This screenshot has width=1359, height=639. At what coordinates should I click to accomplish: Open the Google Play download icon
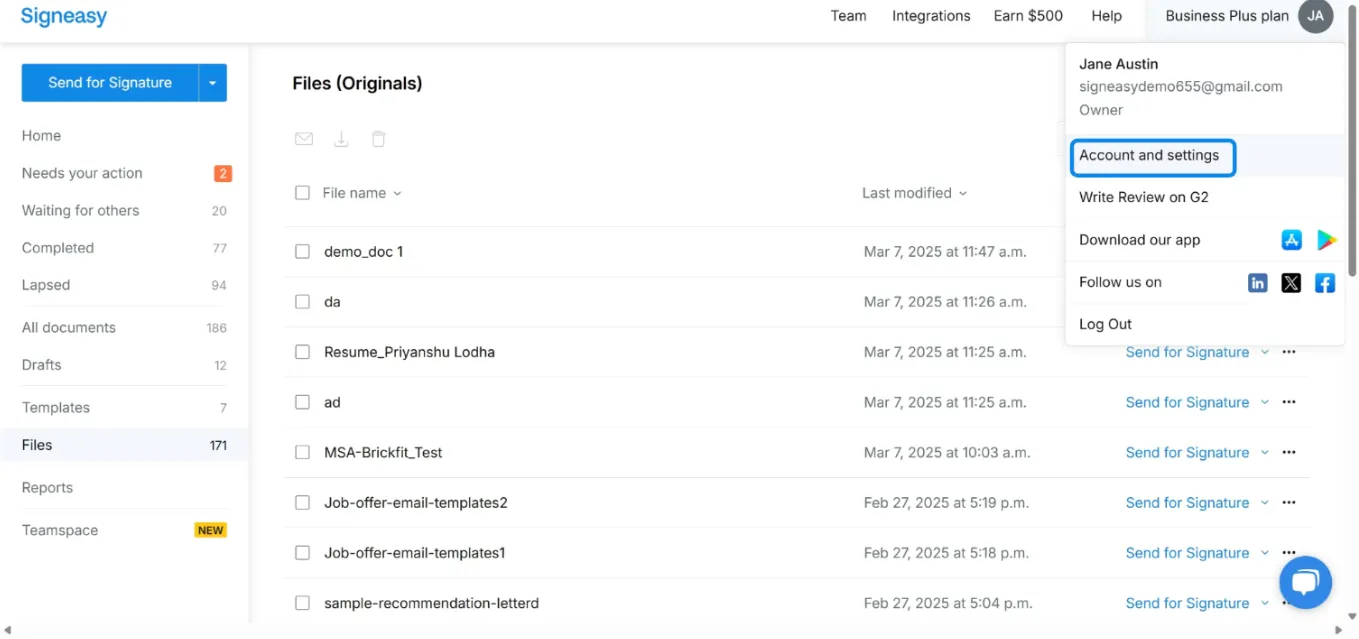pyautogui.click(x=1326, y=240)
